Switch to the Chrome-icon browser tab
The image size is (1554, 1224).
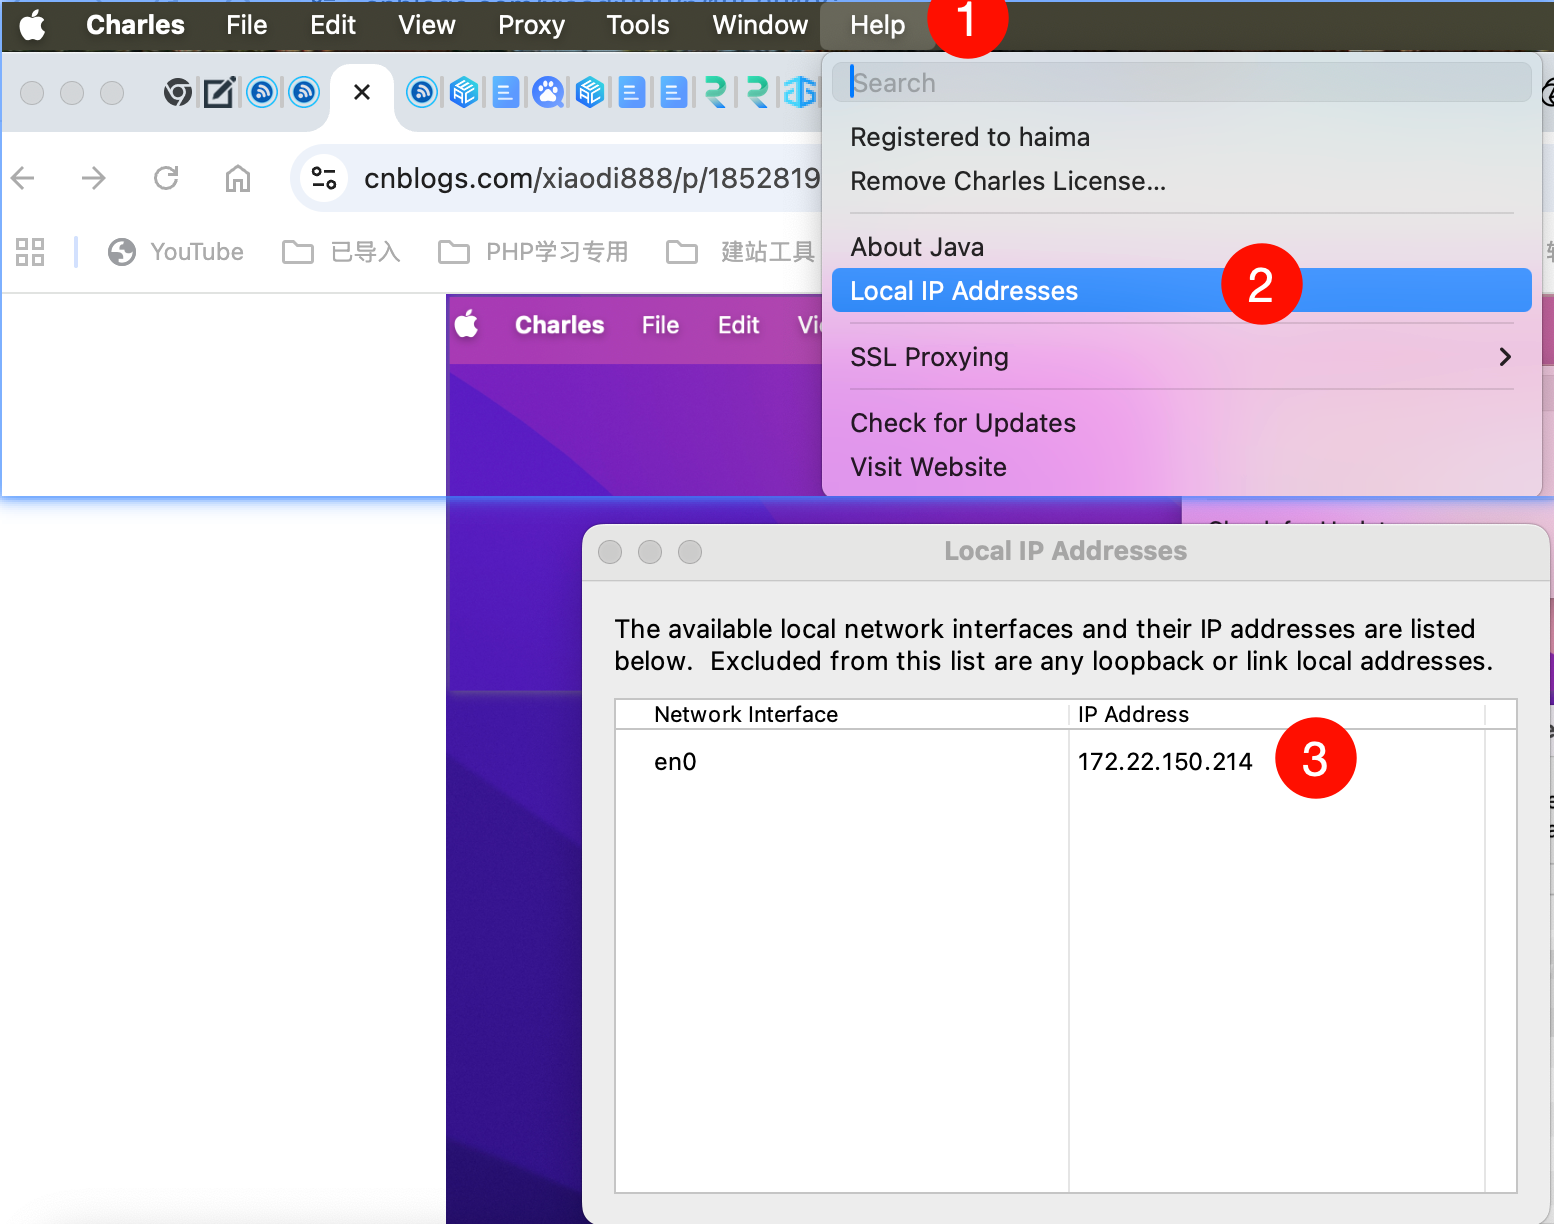(x=178, y=93)
